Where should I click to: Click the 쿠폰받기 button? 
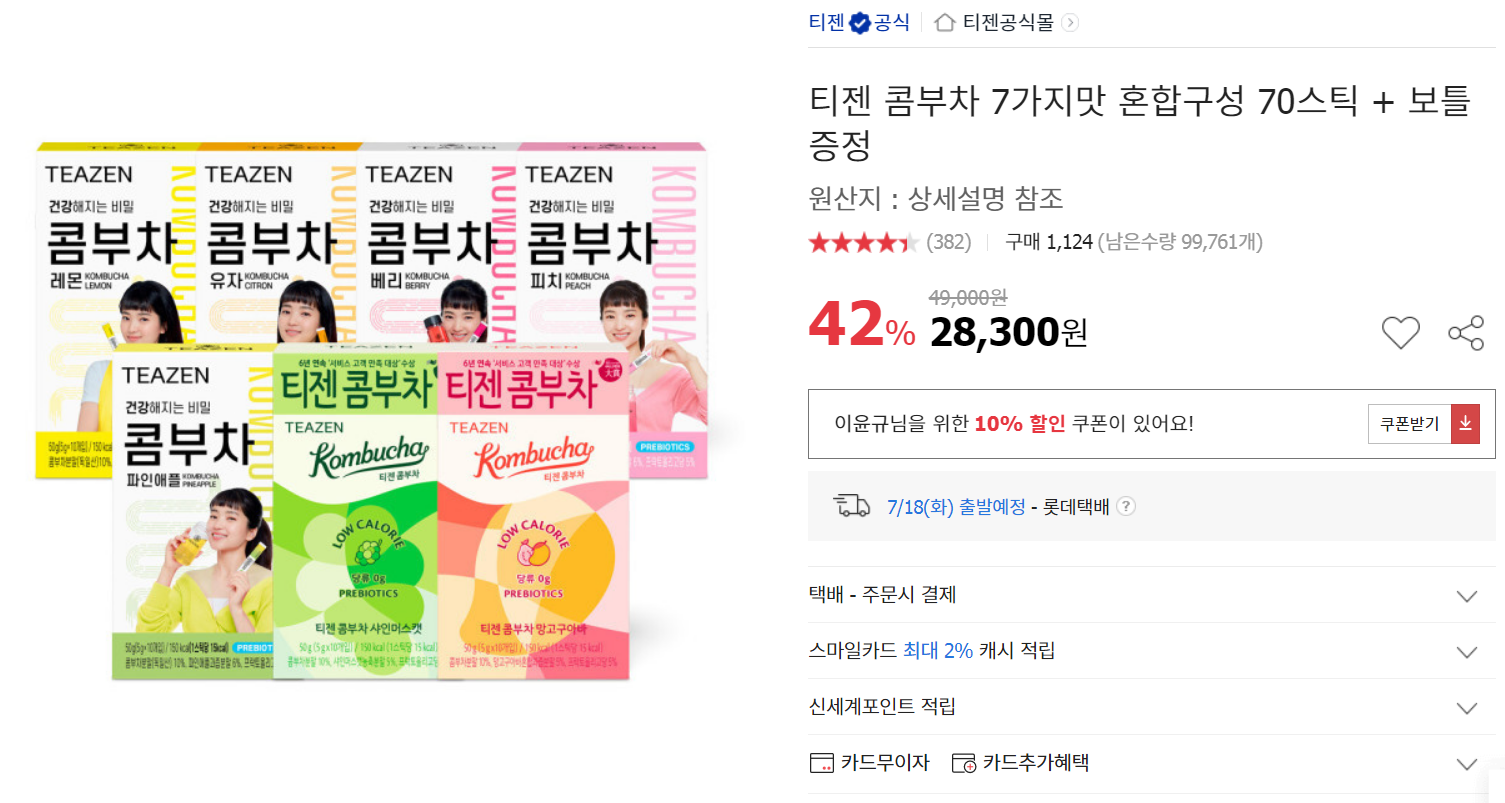1410,424
